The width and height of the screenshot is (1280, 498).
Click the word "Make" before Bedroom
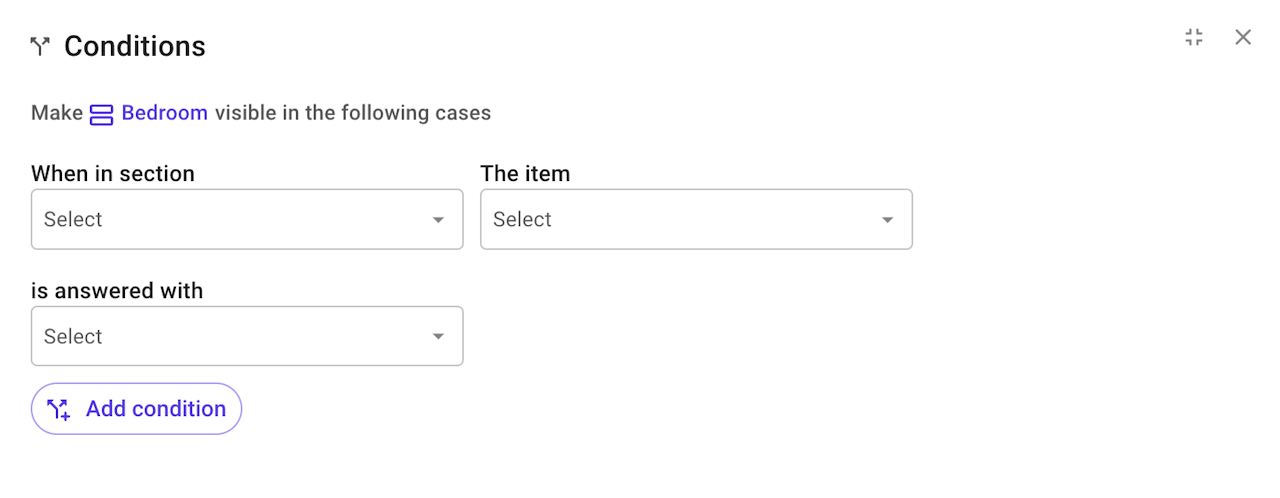[56, 113]
